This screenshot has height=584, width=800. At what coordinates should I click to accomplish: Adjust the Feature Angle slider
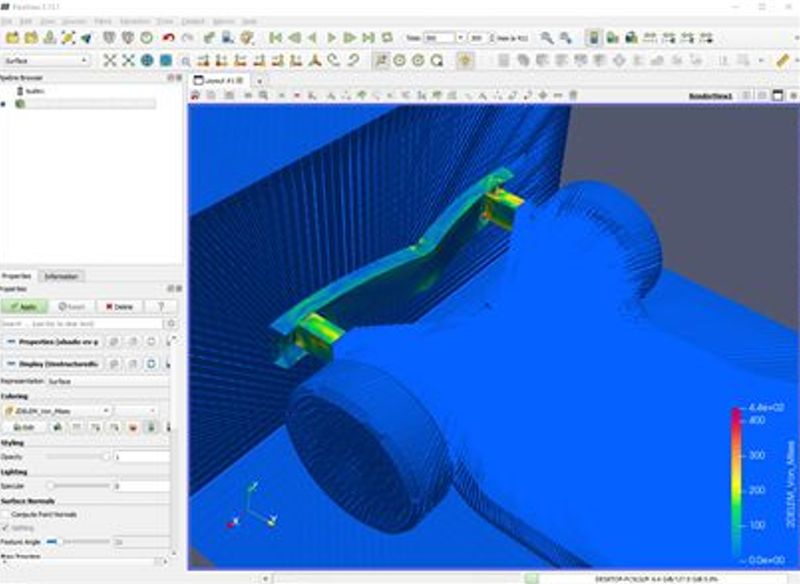tap(78, 542)
